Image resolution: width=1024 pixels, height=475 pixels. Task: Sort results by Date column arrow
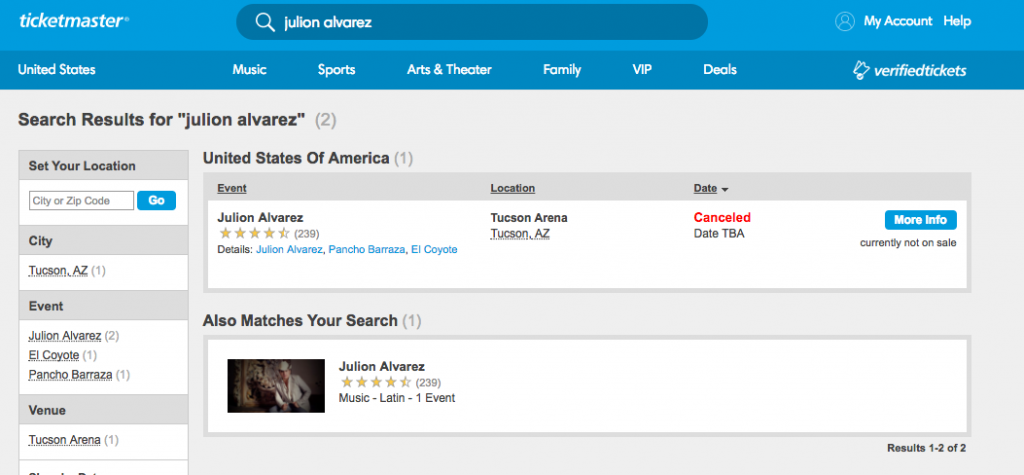point(725,189)
